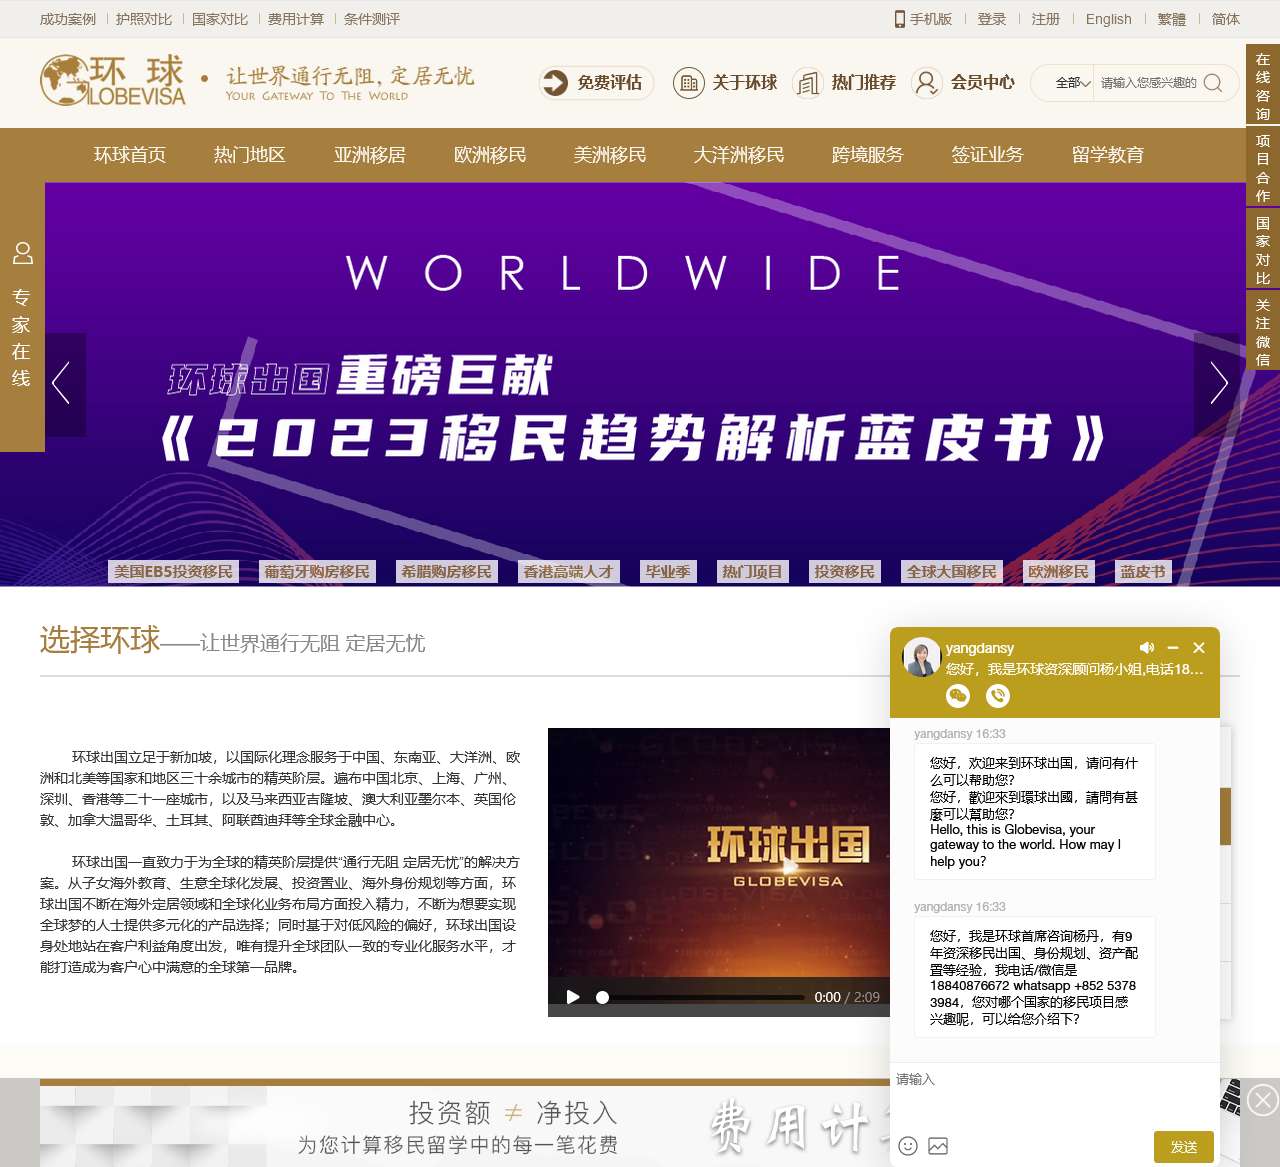Open 跨境服务 nav menu
The image size is (1280, 1167).
[868, 155]
